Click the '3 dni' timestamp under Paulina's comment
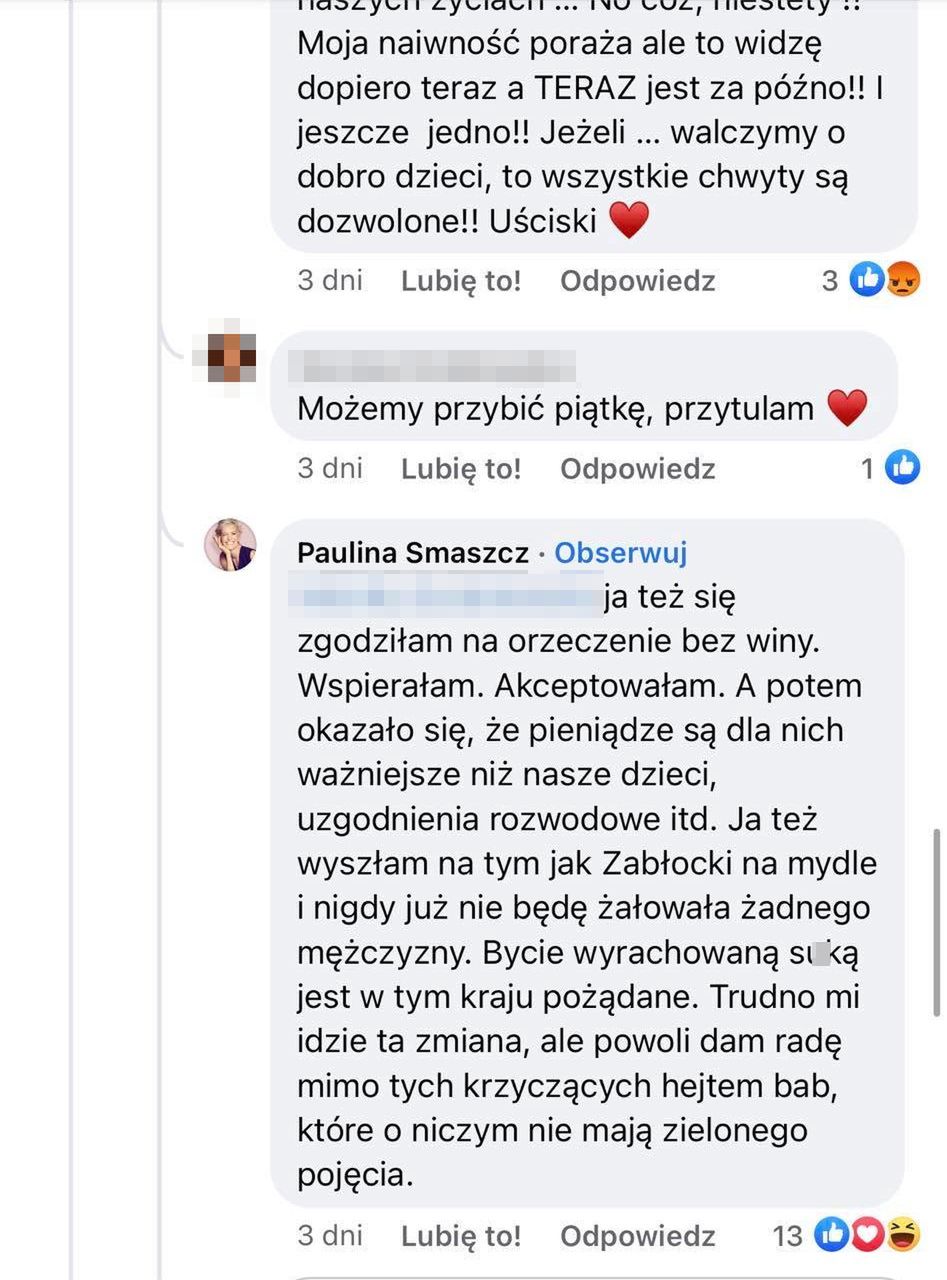Viewport: 947px width, 1280px height. click(x=329, y=1236)
